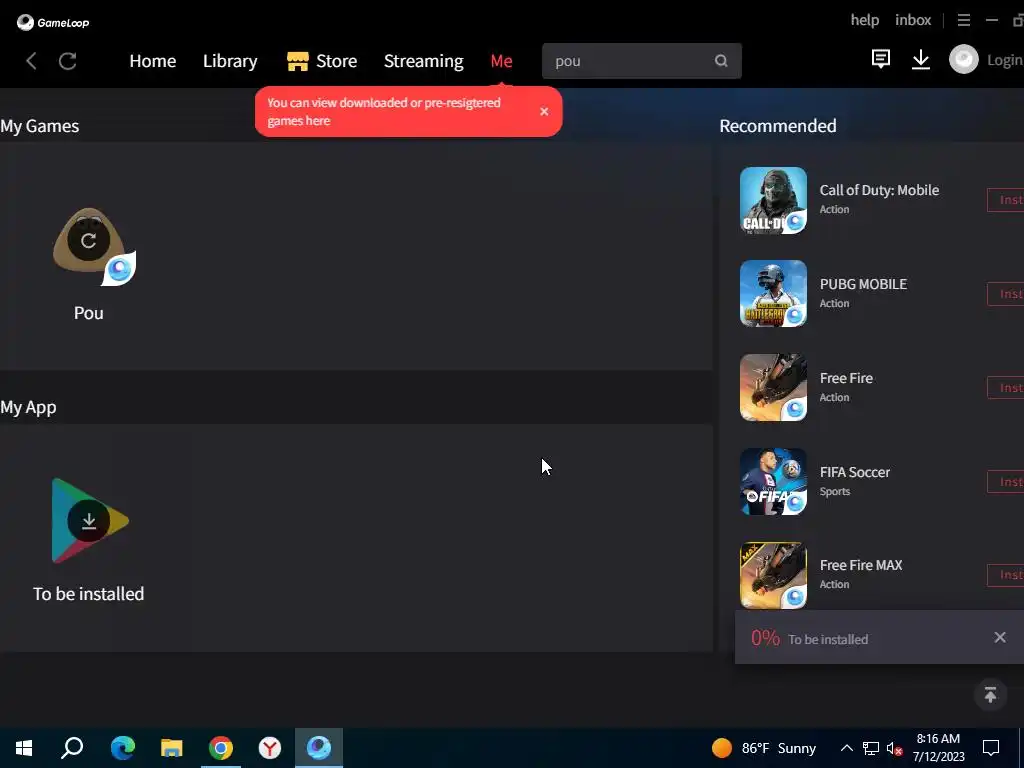Install Call of Duty: Mobile
The width and height of the screenshot is (1024, 768).
pos(1006,200)
